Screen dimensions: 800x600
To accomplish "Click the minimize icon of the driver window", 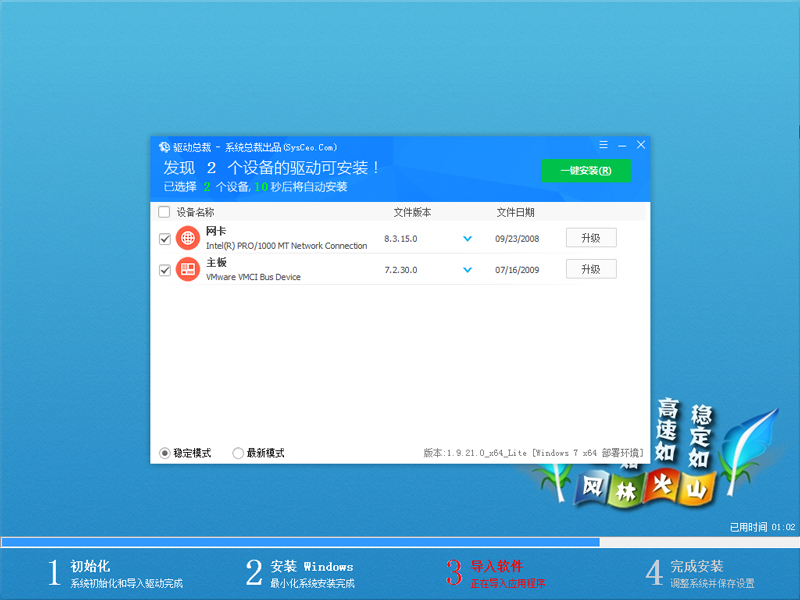I will coord(621,144).
